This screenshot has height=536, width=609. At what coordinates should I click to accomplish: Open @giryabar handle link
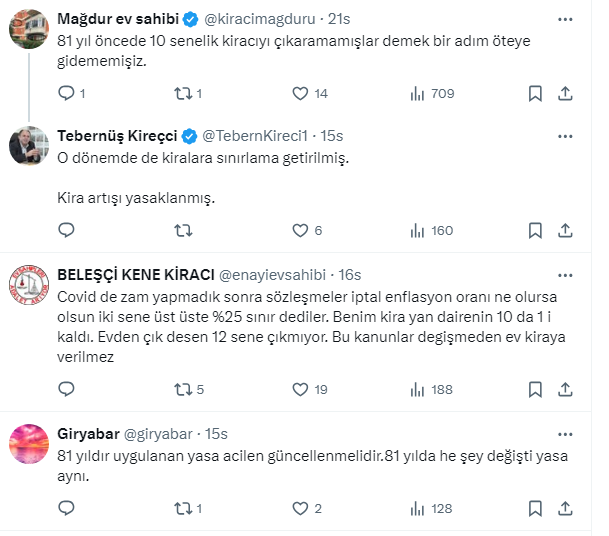[x=160, y=434]
